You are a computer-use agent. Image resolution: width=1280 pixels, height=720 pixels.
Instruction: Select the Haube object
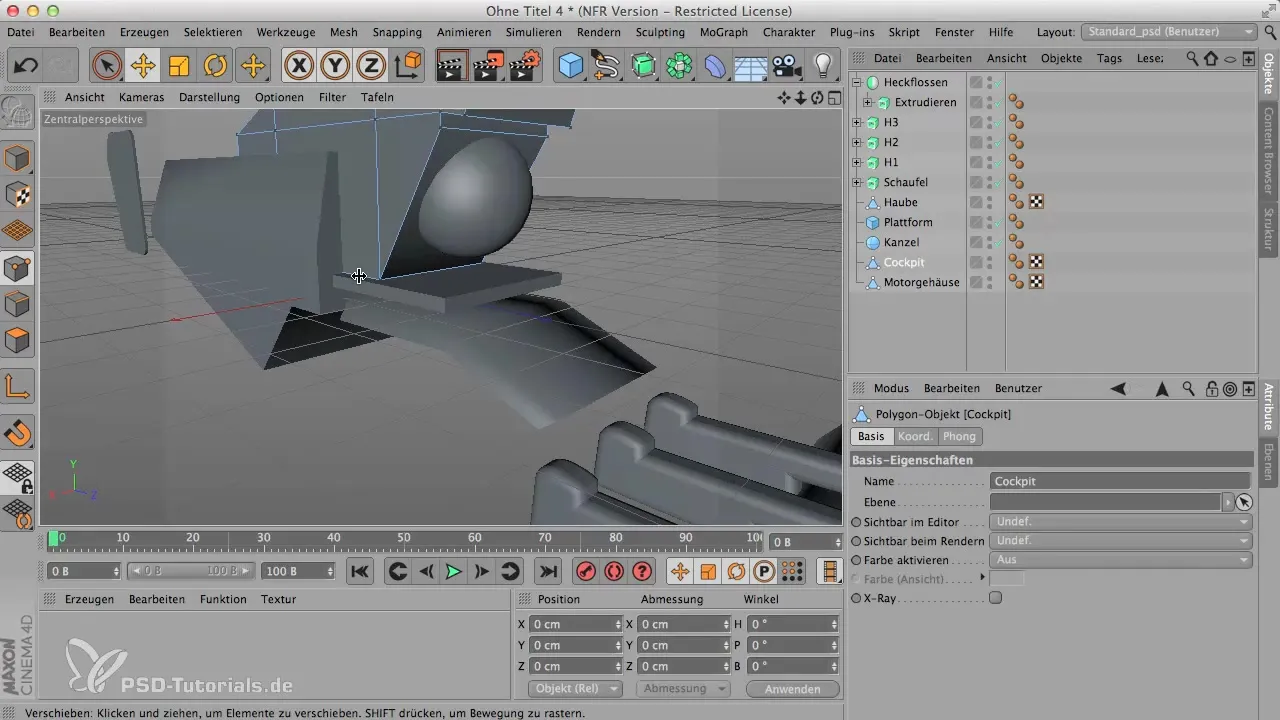[x=900, y=202]
